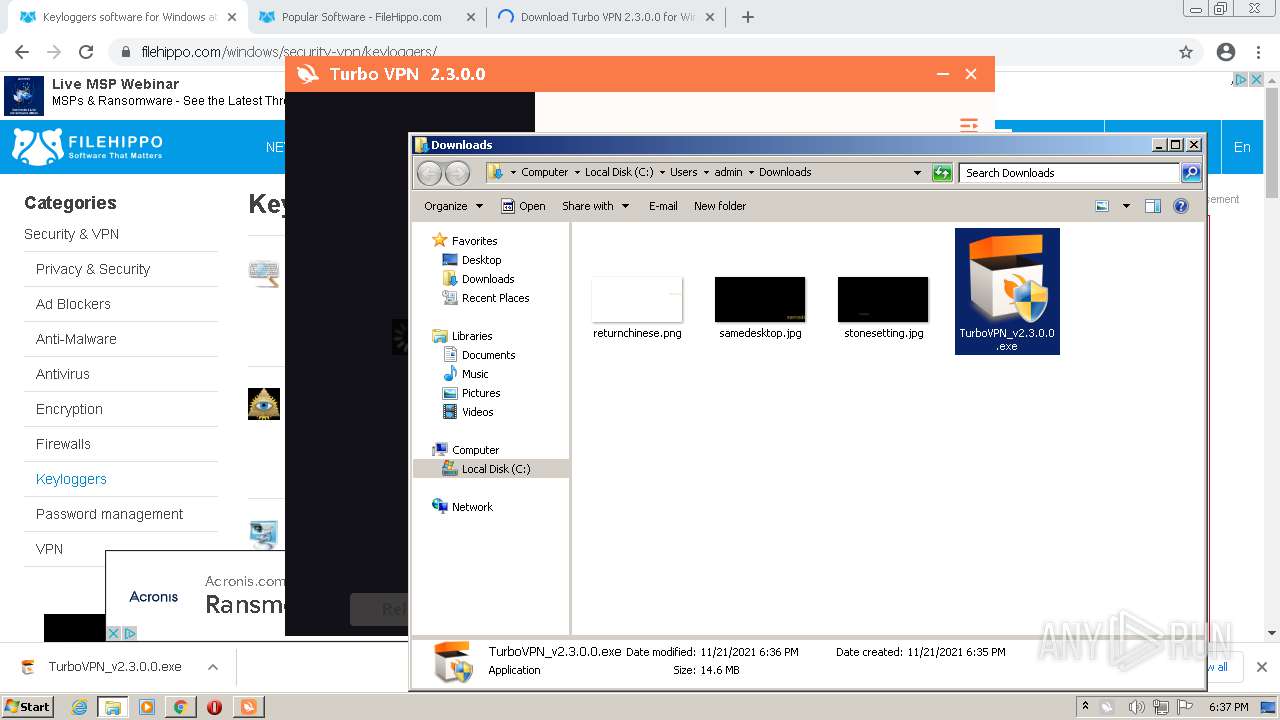The width and height of the screenshot is (1280, 720).
Task: Bookmark this page with star icon
Action: pos(1186,52)
